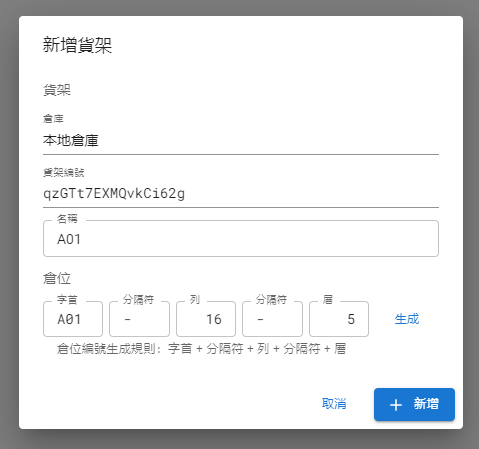The image size is (479, 449).
Task: Click the small 貨架編號 field label
Action: pyautogui.click(x=64, y=172)
